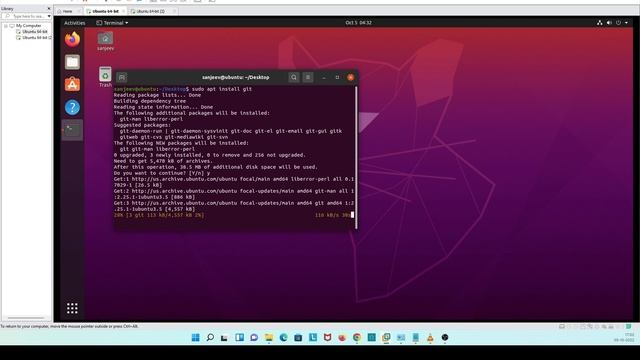This screenshot has height=360, width=640.
Task: Close the Ubuntu 64-bit (2) tab
Action: [x=174, y=11]
